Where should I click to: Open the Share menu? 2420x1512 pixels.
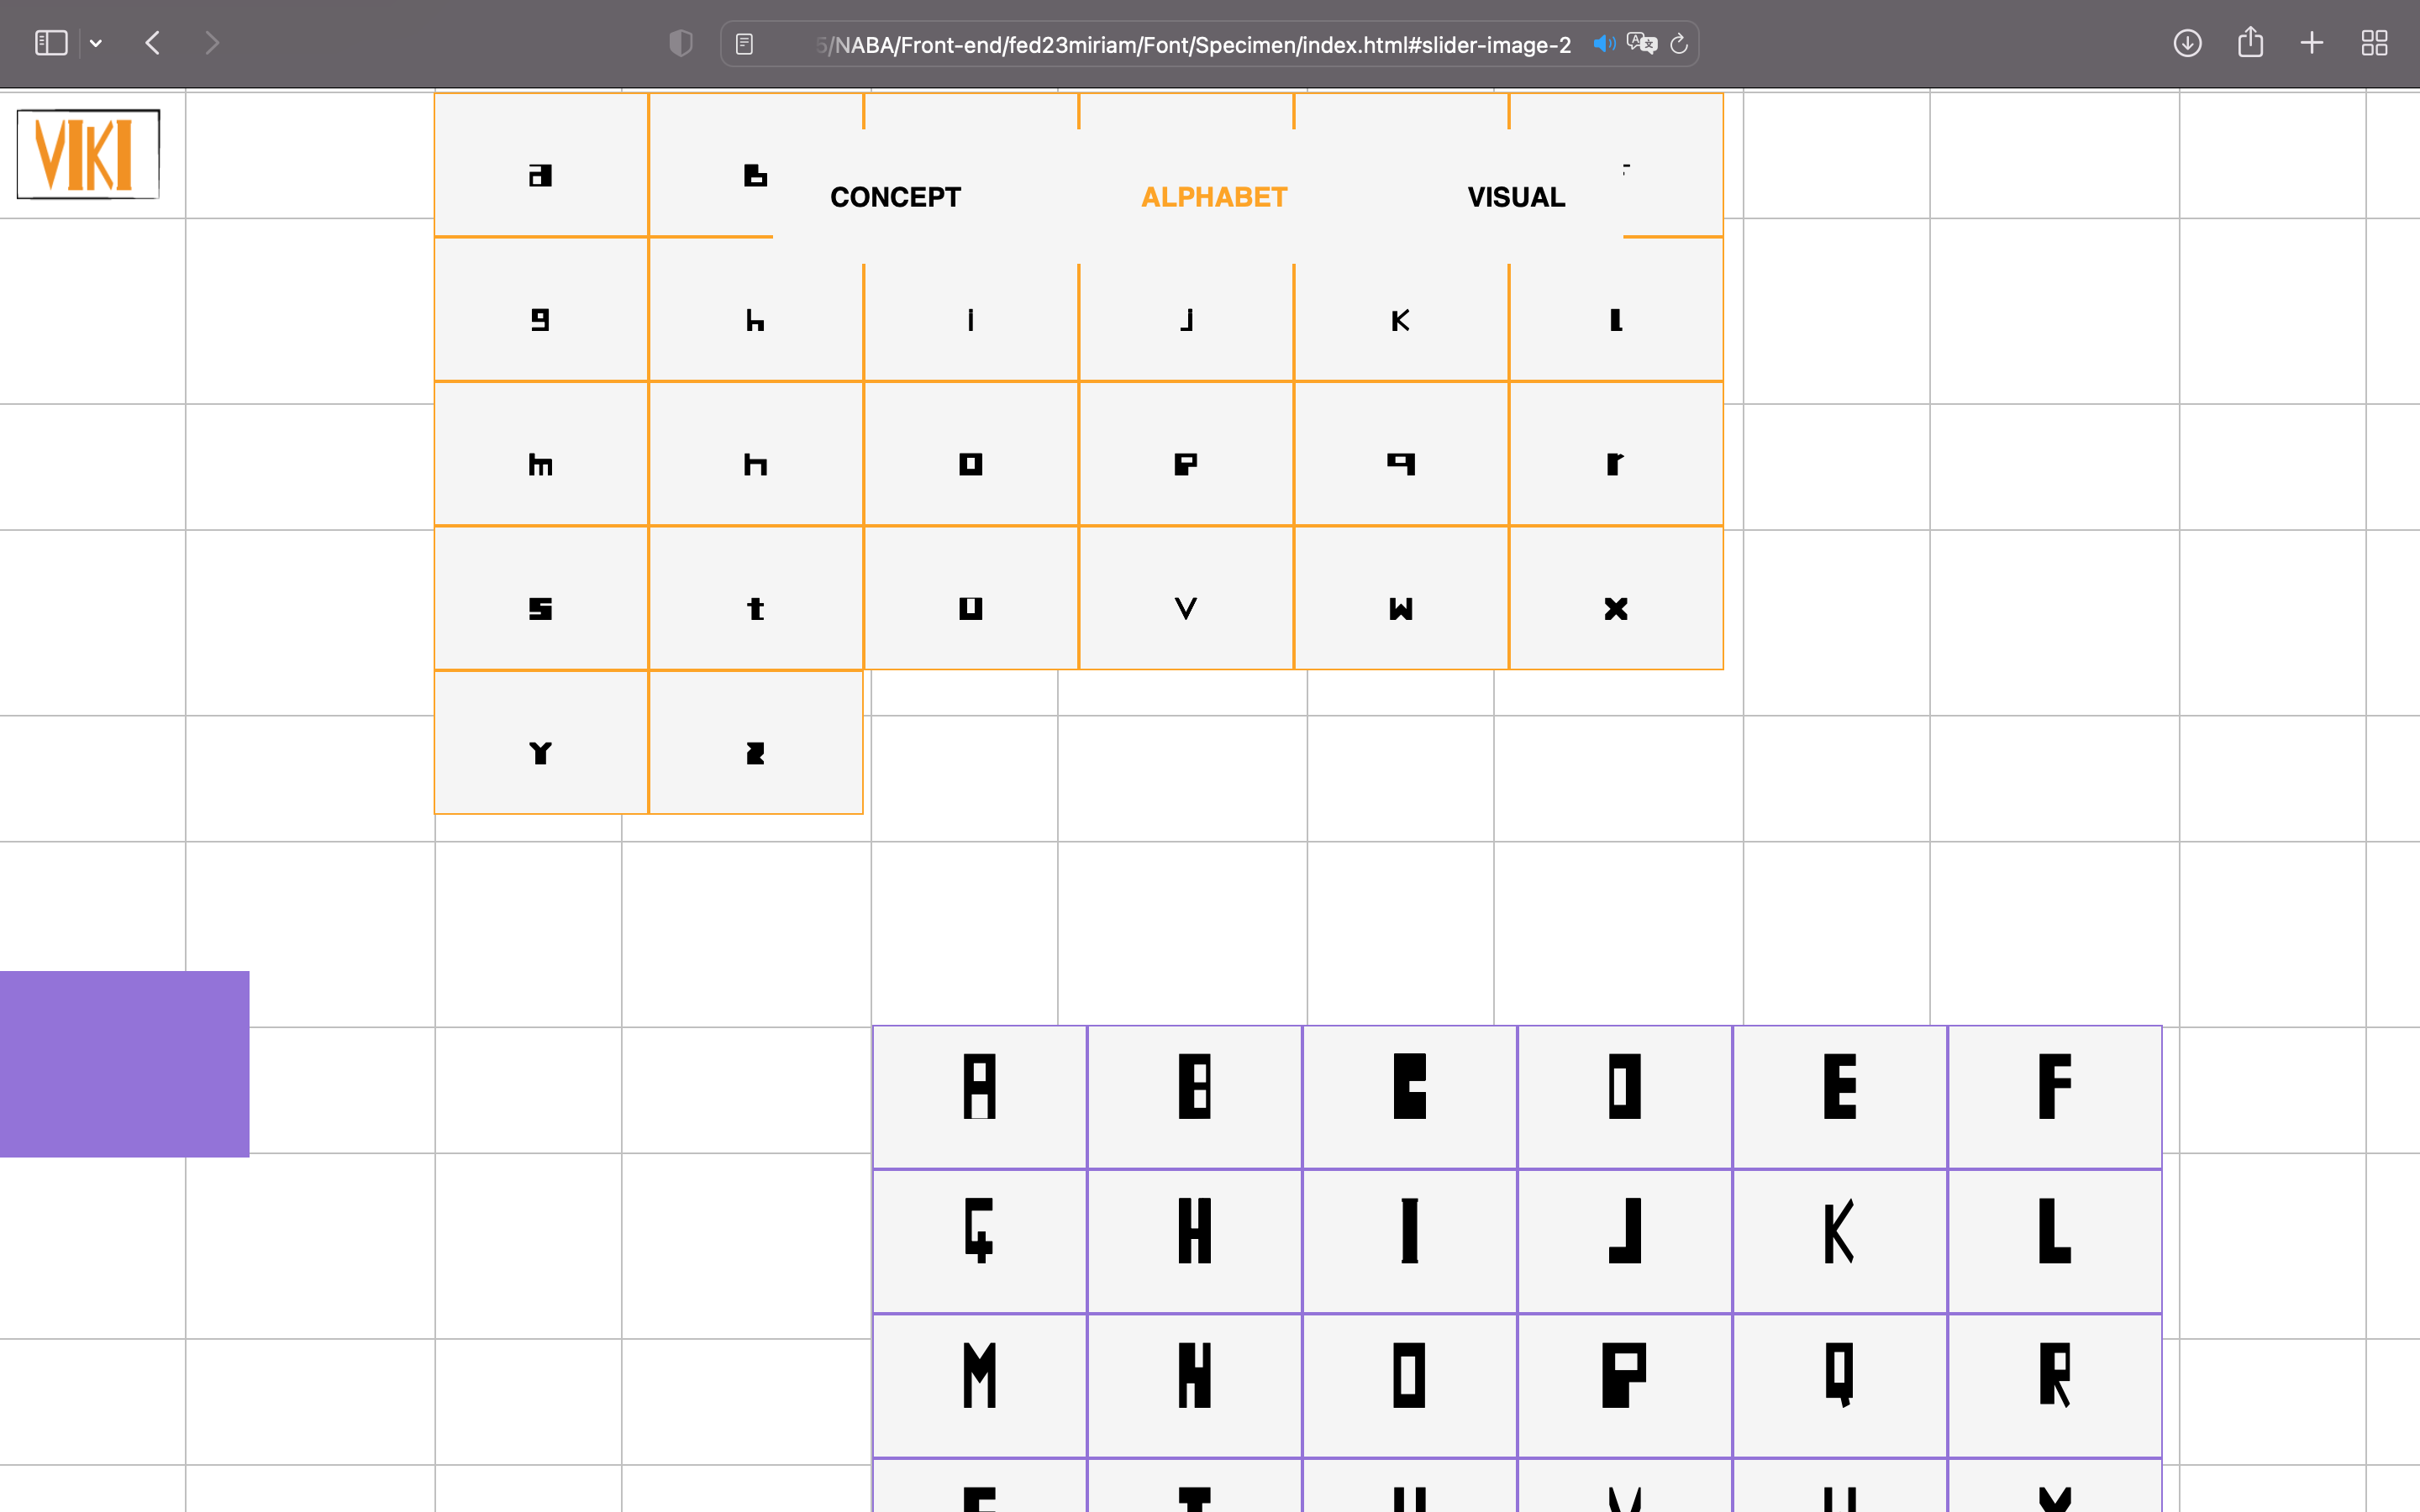pos(2250,43)
